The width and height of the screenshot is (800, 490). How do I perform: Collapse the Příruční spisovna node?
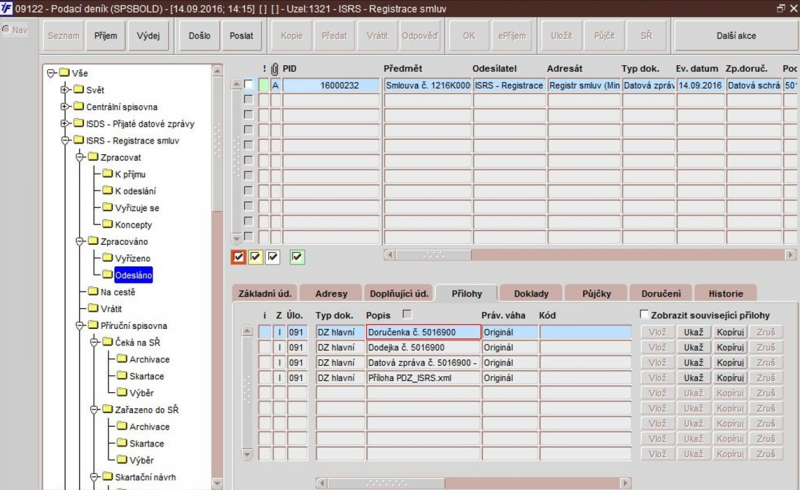click(80, 326)
